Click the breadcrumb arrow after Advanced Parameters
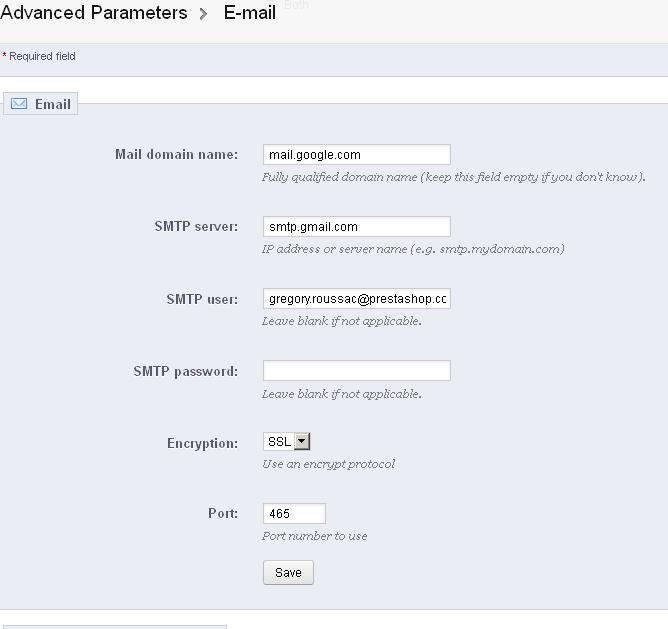 [204, 14]
